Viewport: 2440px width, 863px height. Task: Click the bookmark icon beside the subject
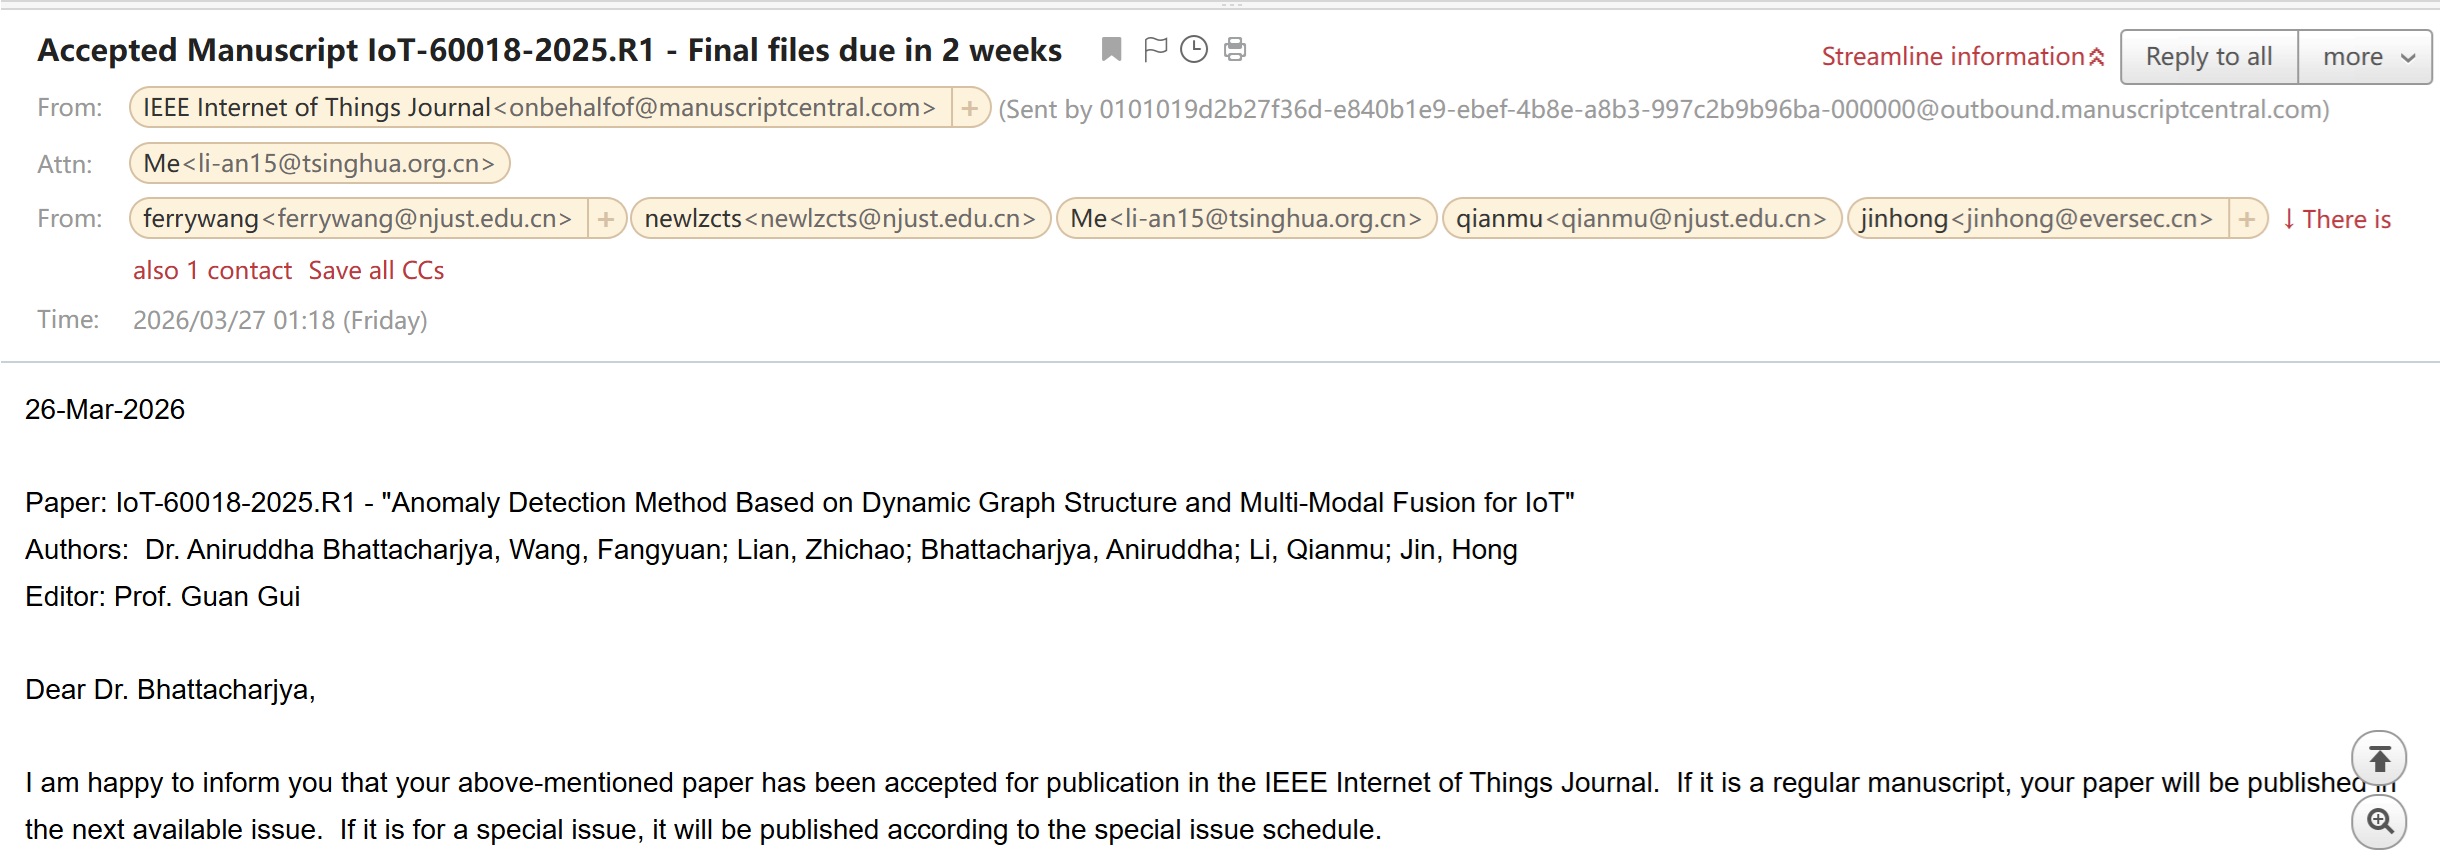coord(1111,49)
